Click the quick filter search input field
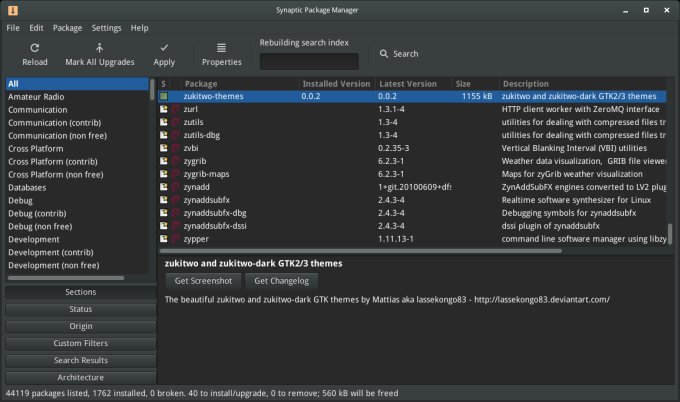The image size is (680, 402). coord(309,62)
